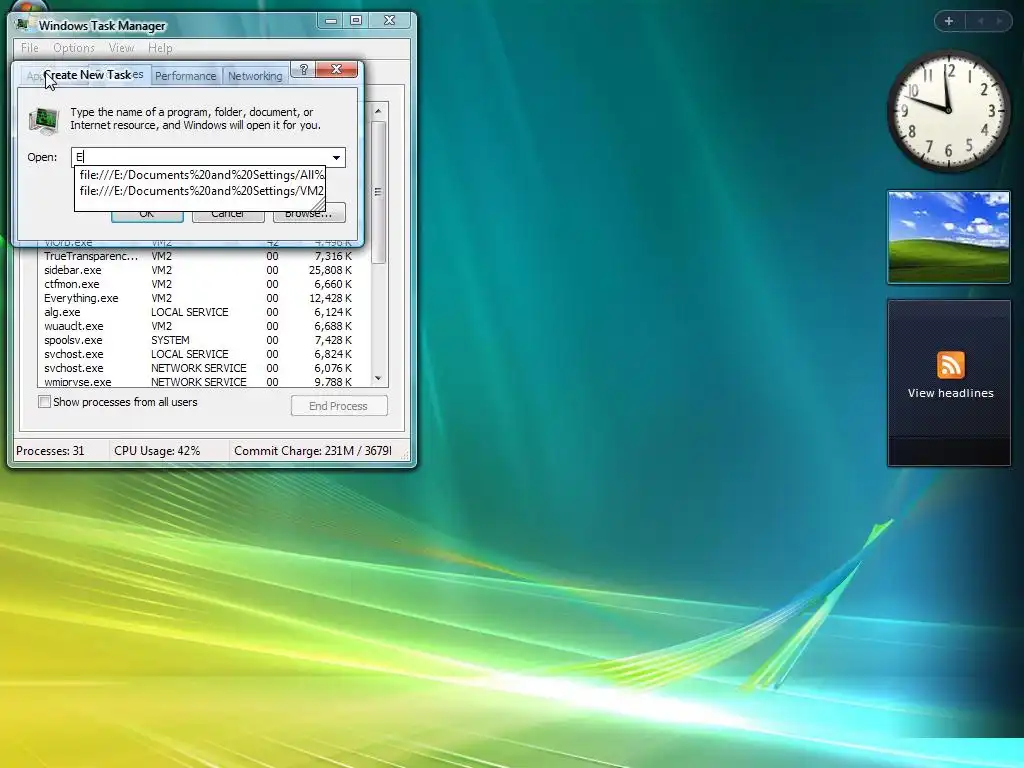The image size is (1024, 768).
Task: Click the sidebar next page arrow
Action: click(999, 21)
